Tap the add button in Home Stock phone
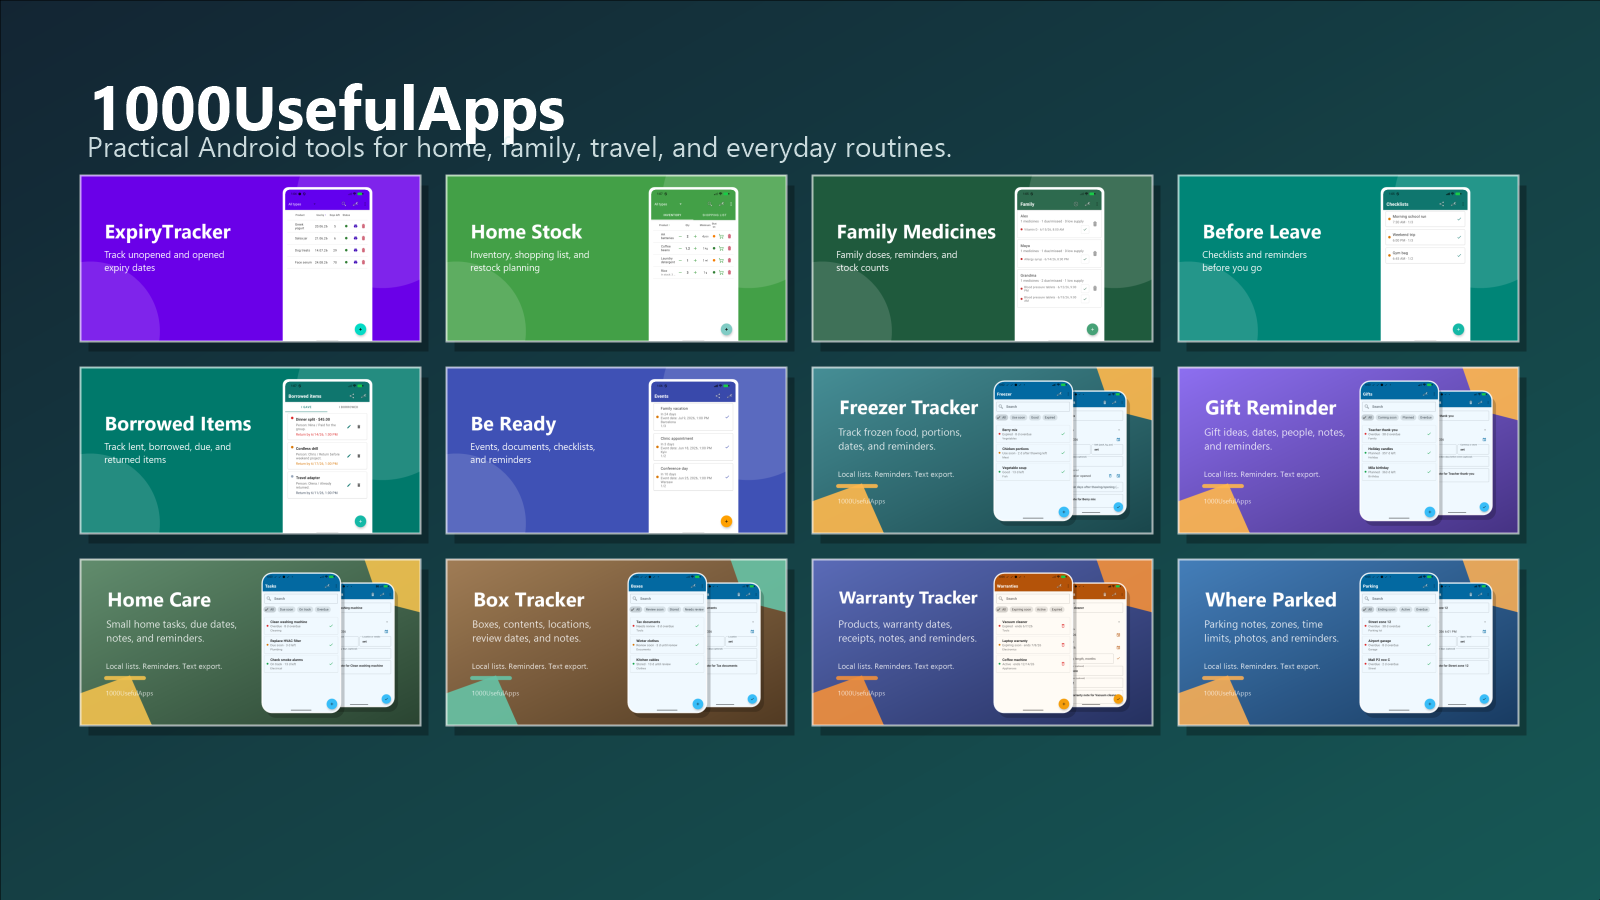1600x900 pixels. click(726, 329)
